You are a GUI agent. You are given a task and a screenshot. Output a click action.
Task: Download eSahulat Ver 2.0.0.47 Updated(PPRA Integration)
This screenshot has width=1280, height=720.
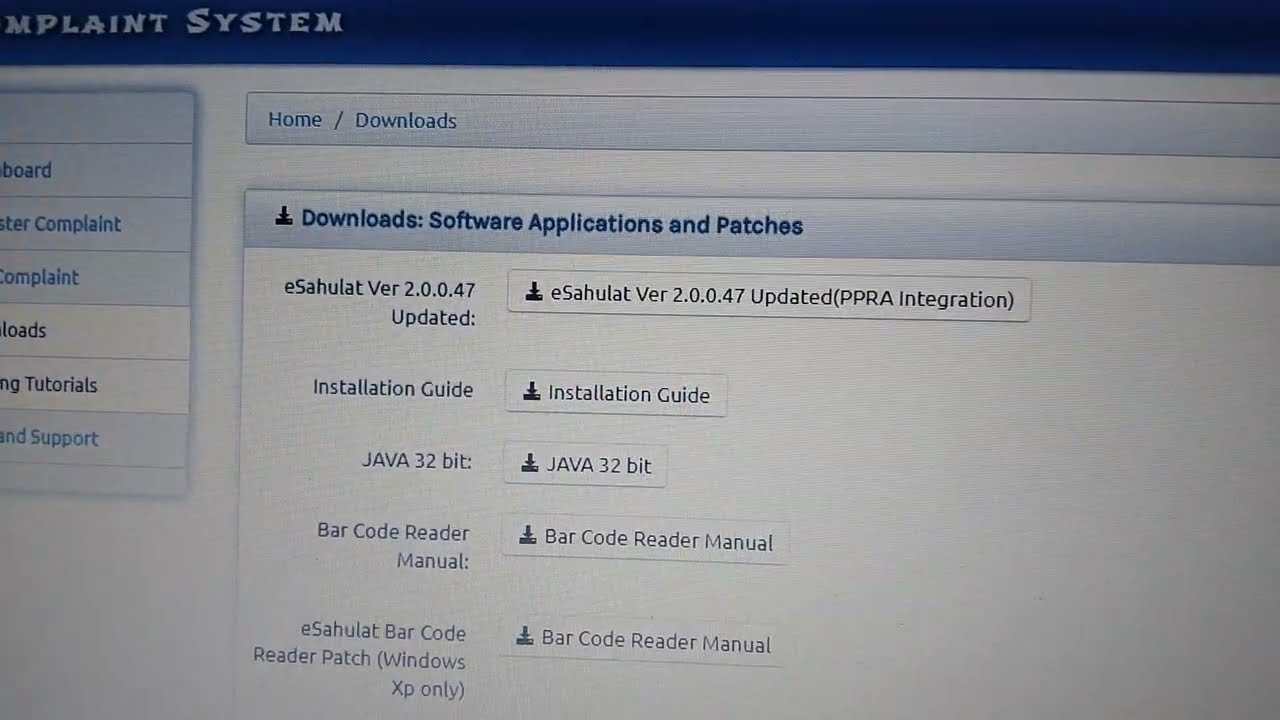point(768,296)
